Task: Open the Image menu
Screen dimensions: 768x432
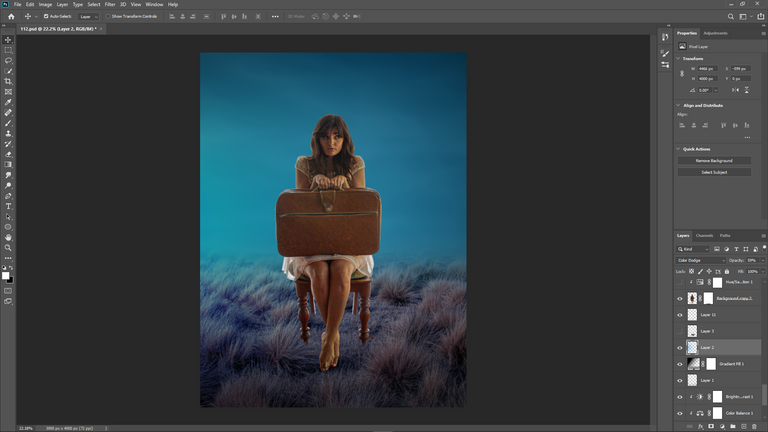Action: tap(45, 4)
